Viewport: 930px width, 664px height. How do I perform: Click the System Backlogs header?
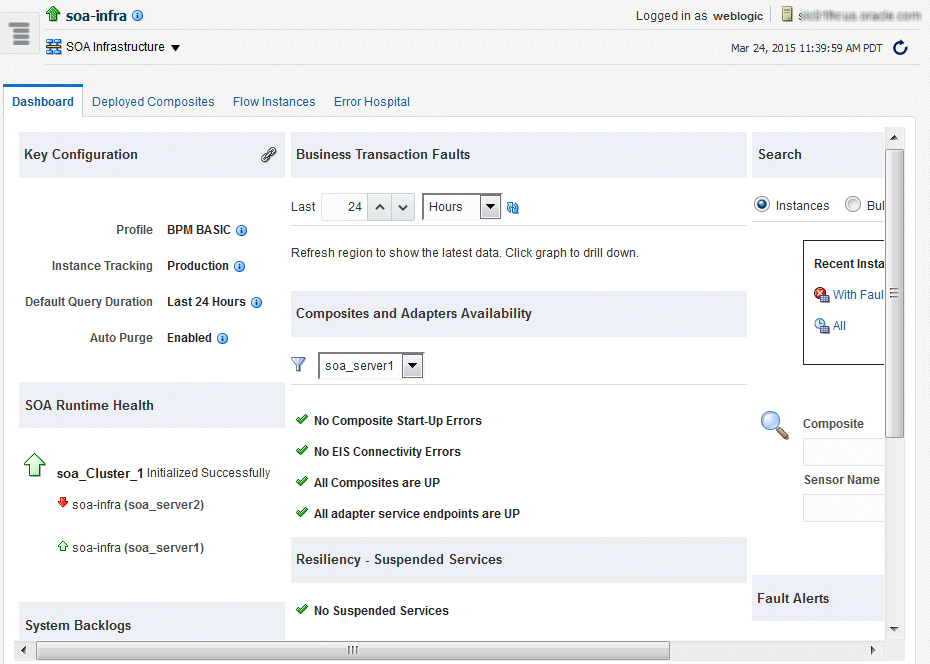(x=152, y=622)
